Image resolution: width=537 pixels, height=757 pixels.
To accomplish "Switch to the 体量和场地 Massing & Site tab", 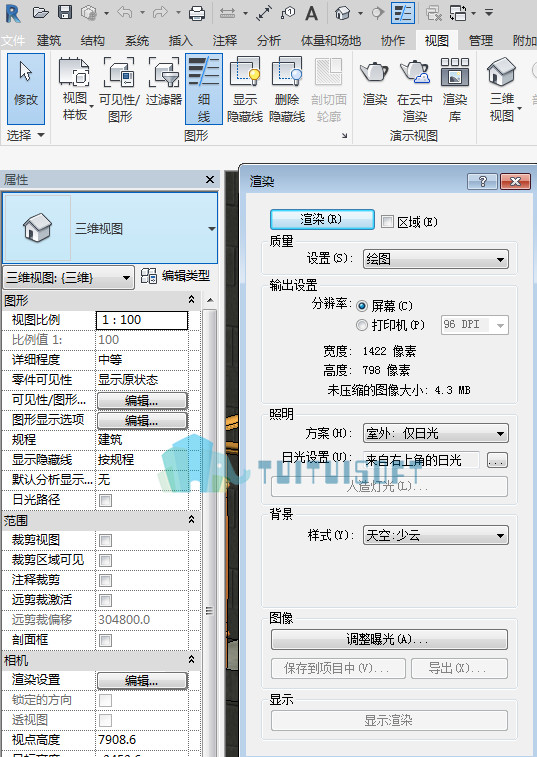I will pos(331,41).
